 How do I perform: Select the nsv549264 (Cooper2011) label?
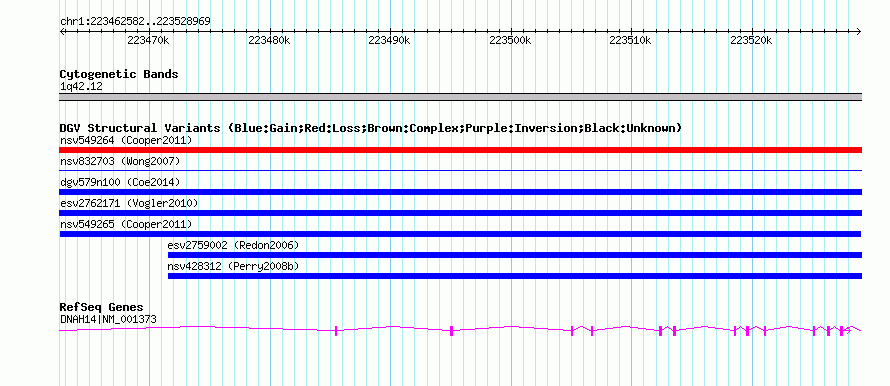point(126,140)
